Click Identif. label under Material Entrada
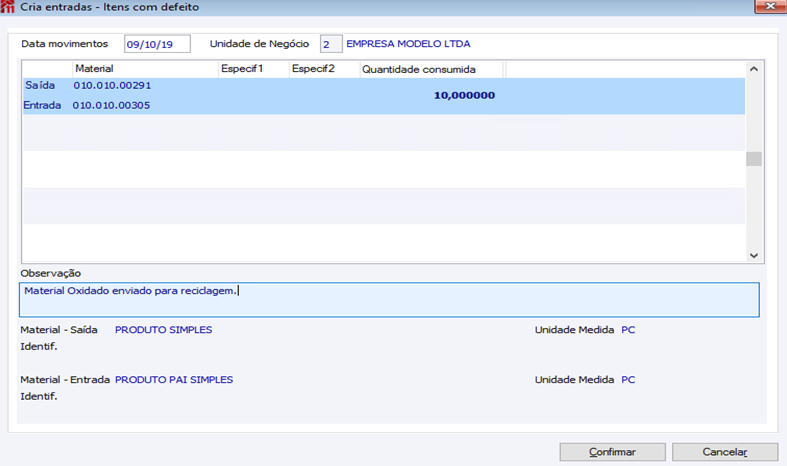787x466 pixels. [x=39, y=396]
